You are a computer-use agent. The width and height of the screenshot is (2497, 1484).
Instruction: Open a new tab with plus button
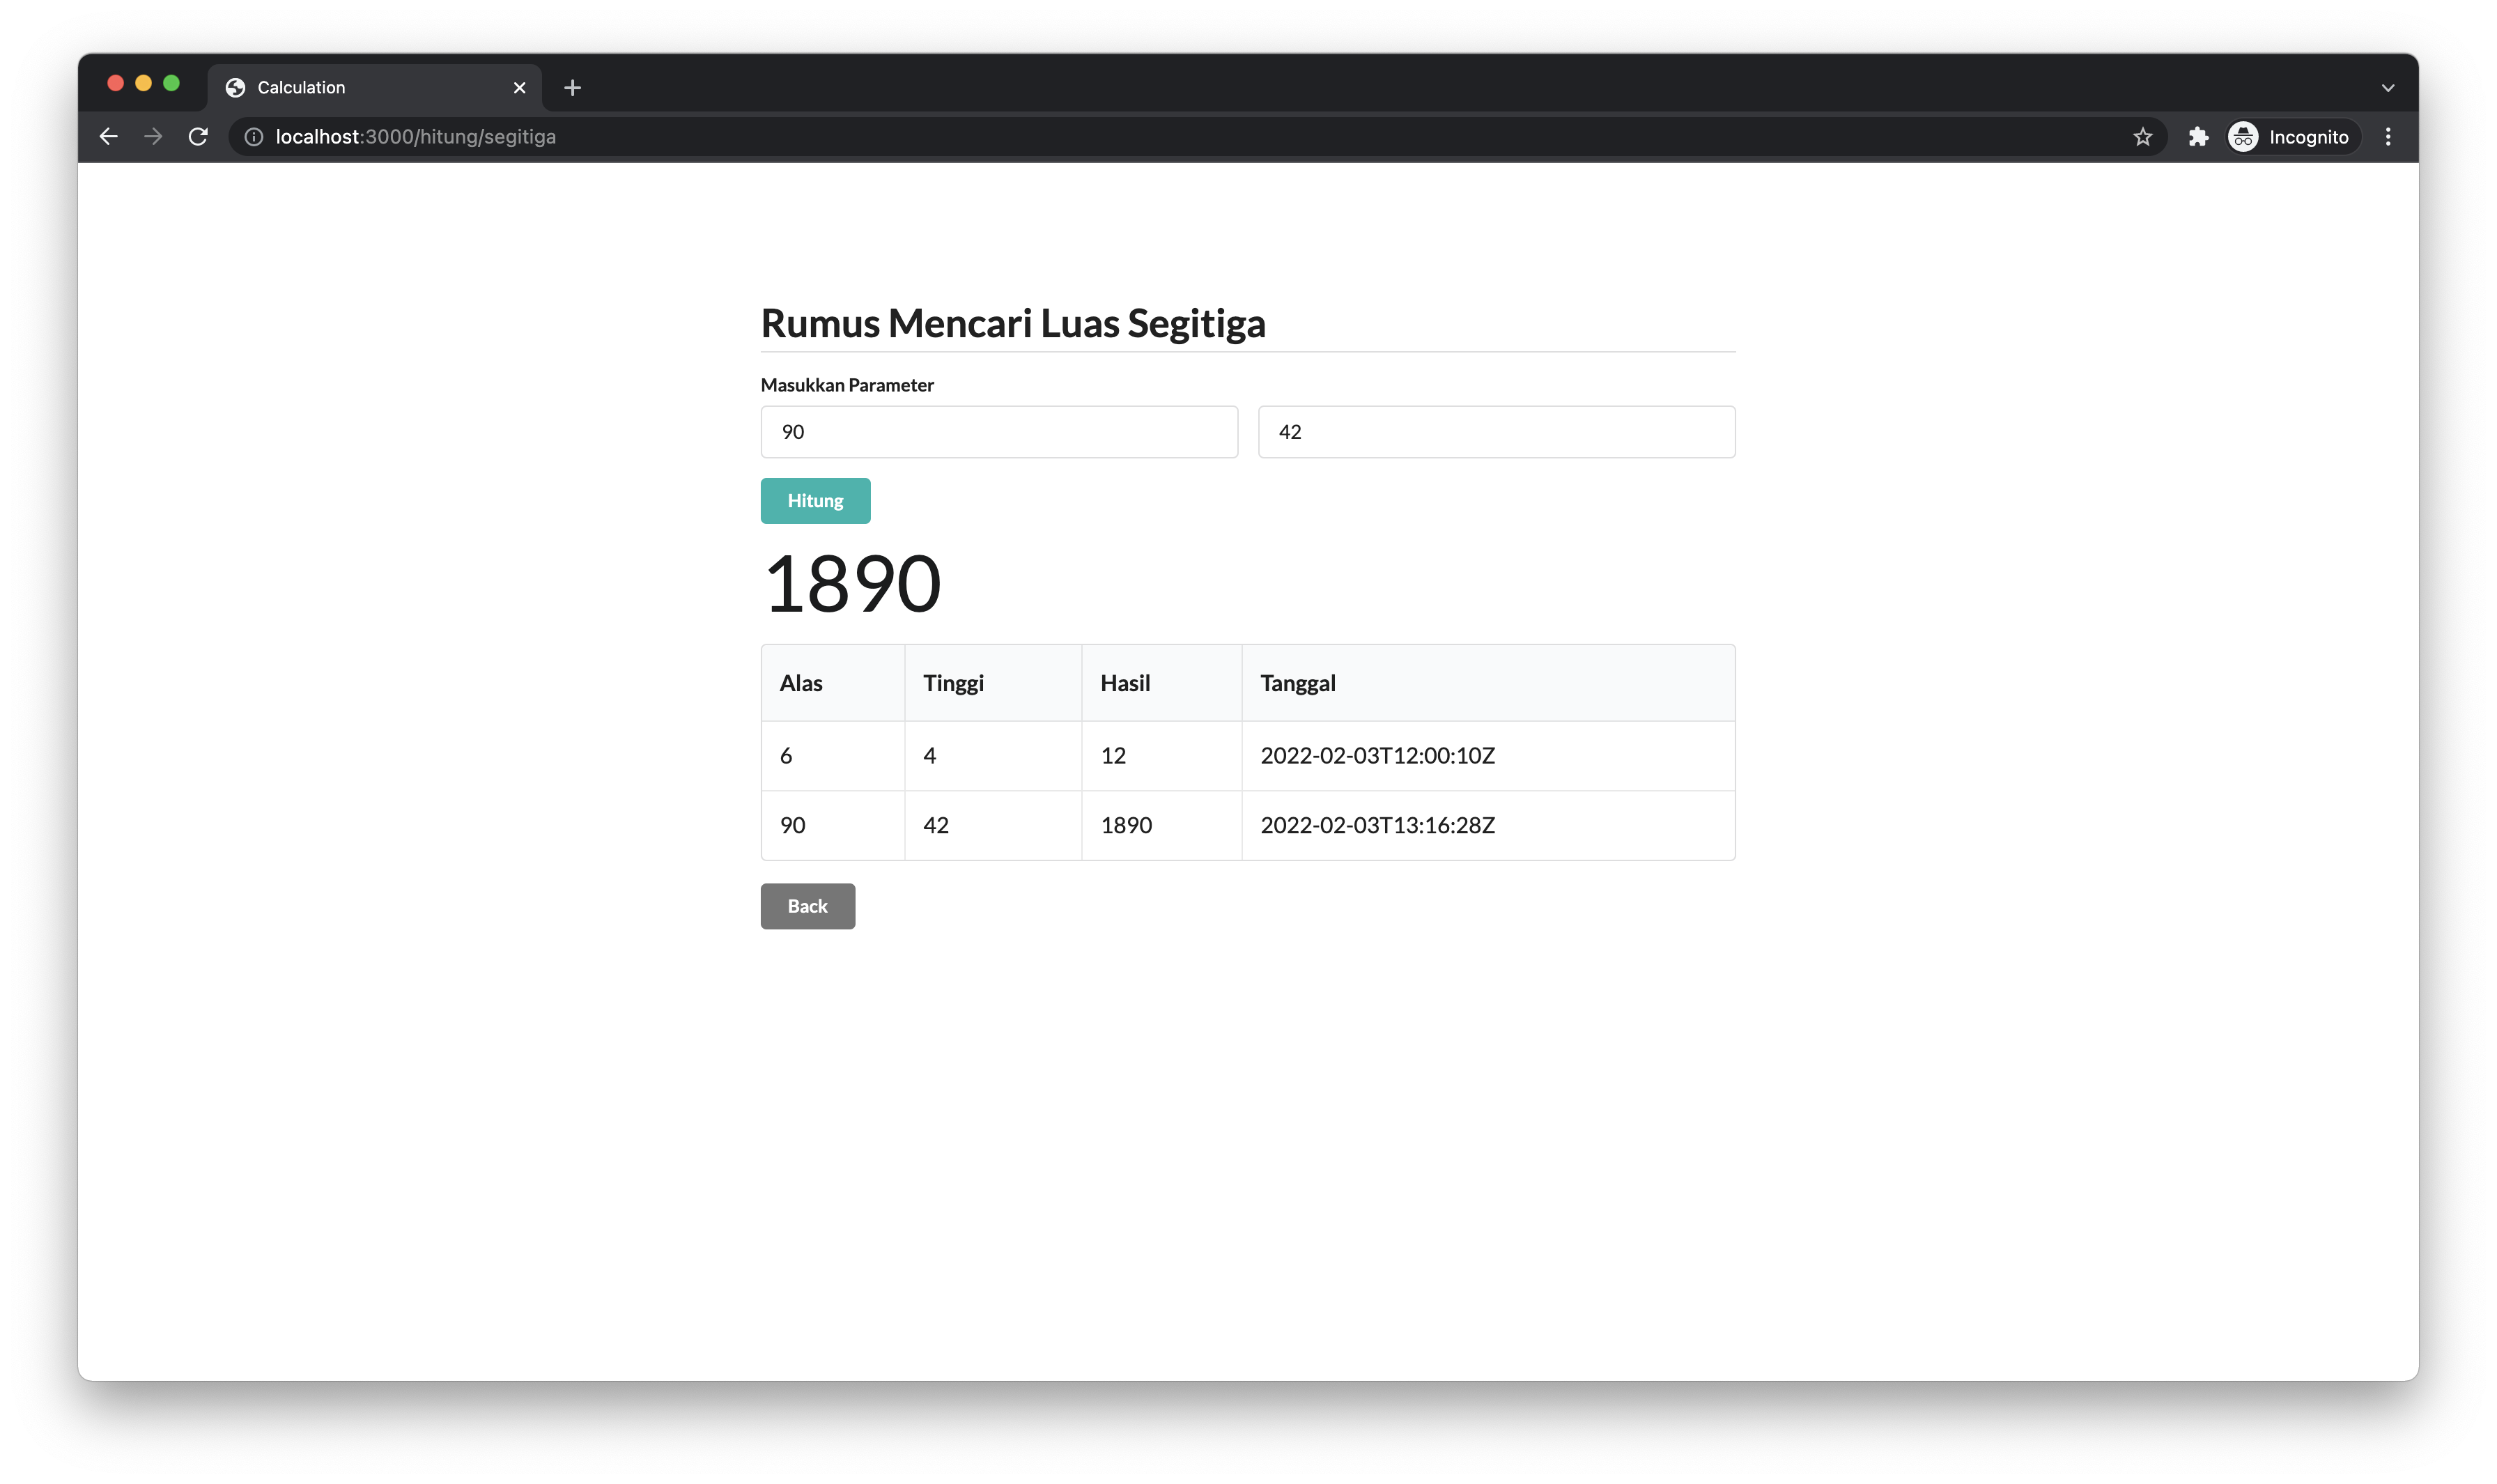[x=572, y=88]
